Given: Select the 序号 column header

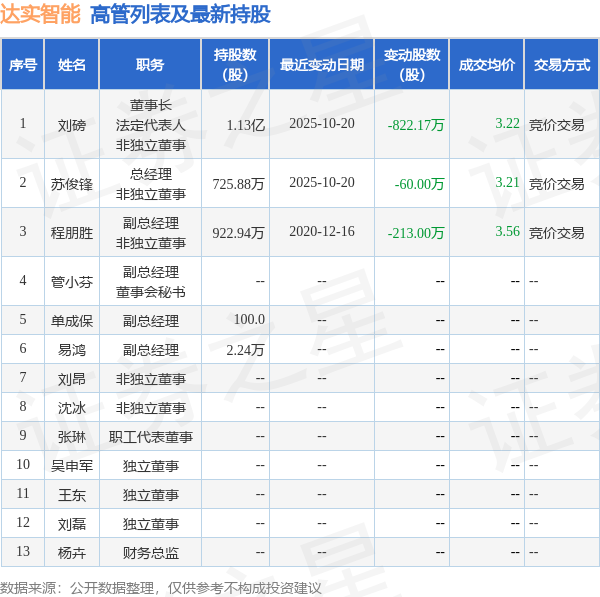Looking at the screenshot, I should 23,64.
